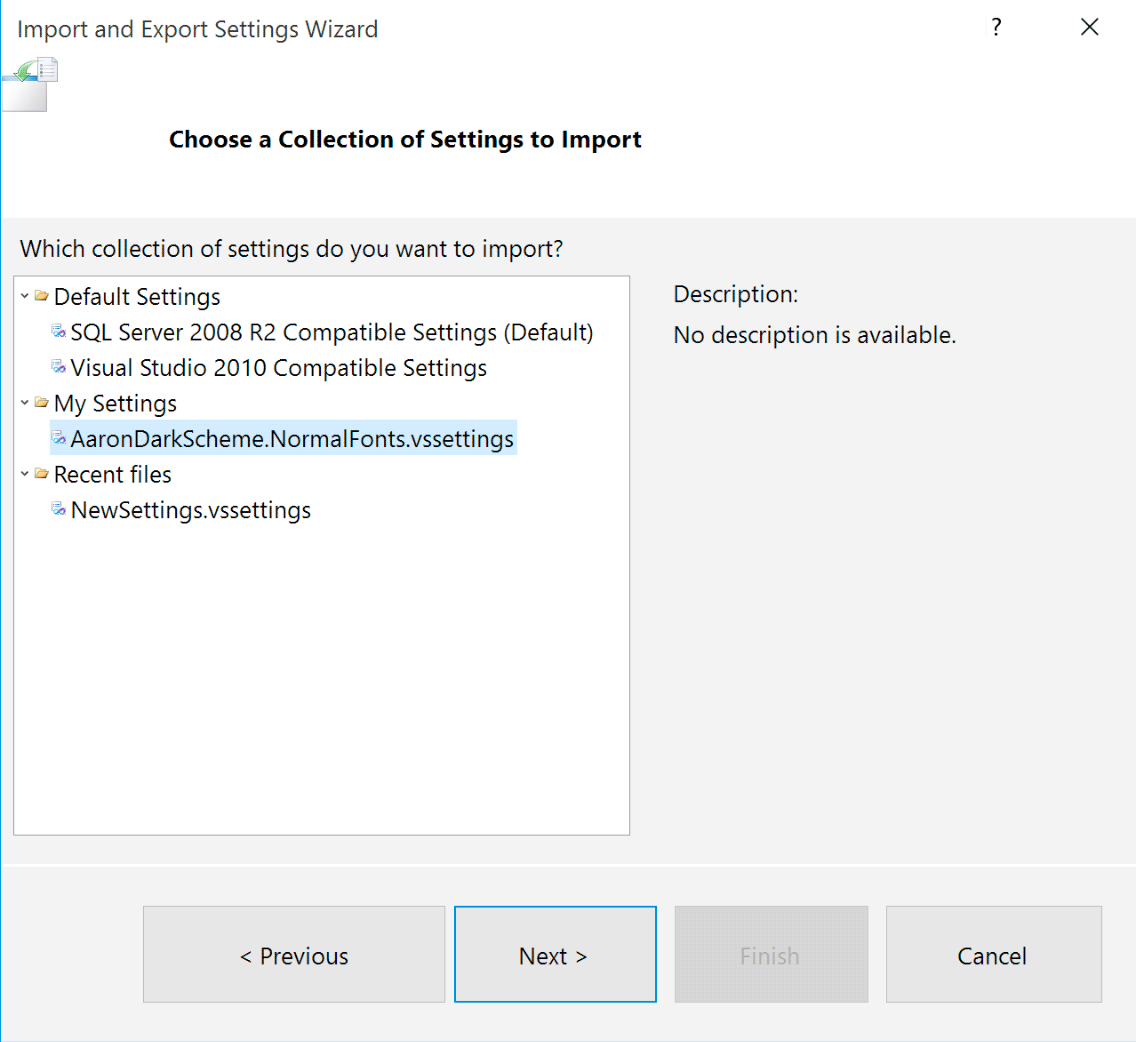Screen dimensions: 1136x1042
Task: Go back with the Previous button
Action: click(294, 955)
